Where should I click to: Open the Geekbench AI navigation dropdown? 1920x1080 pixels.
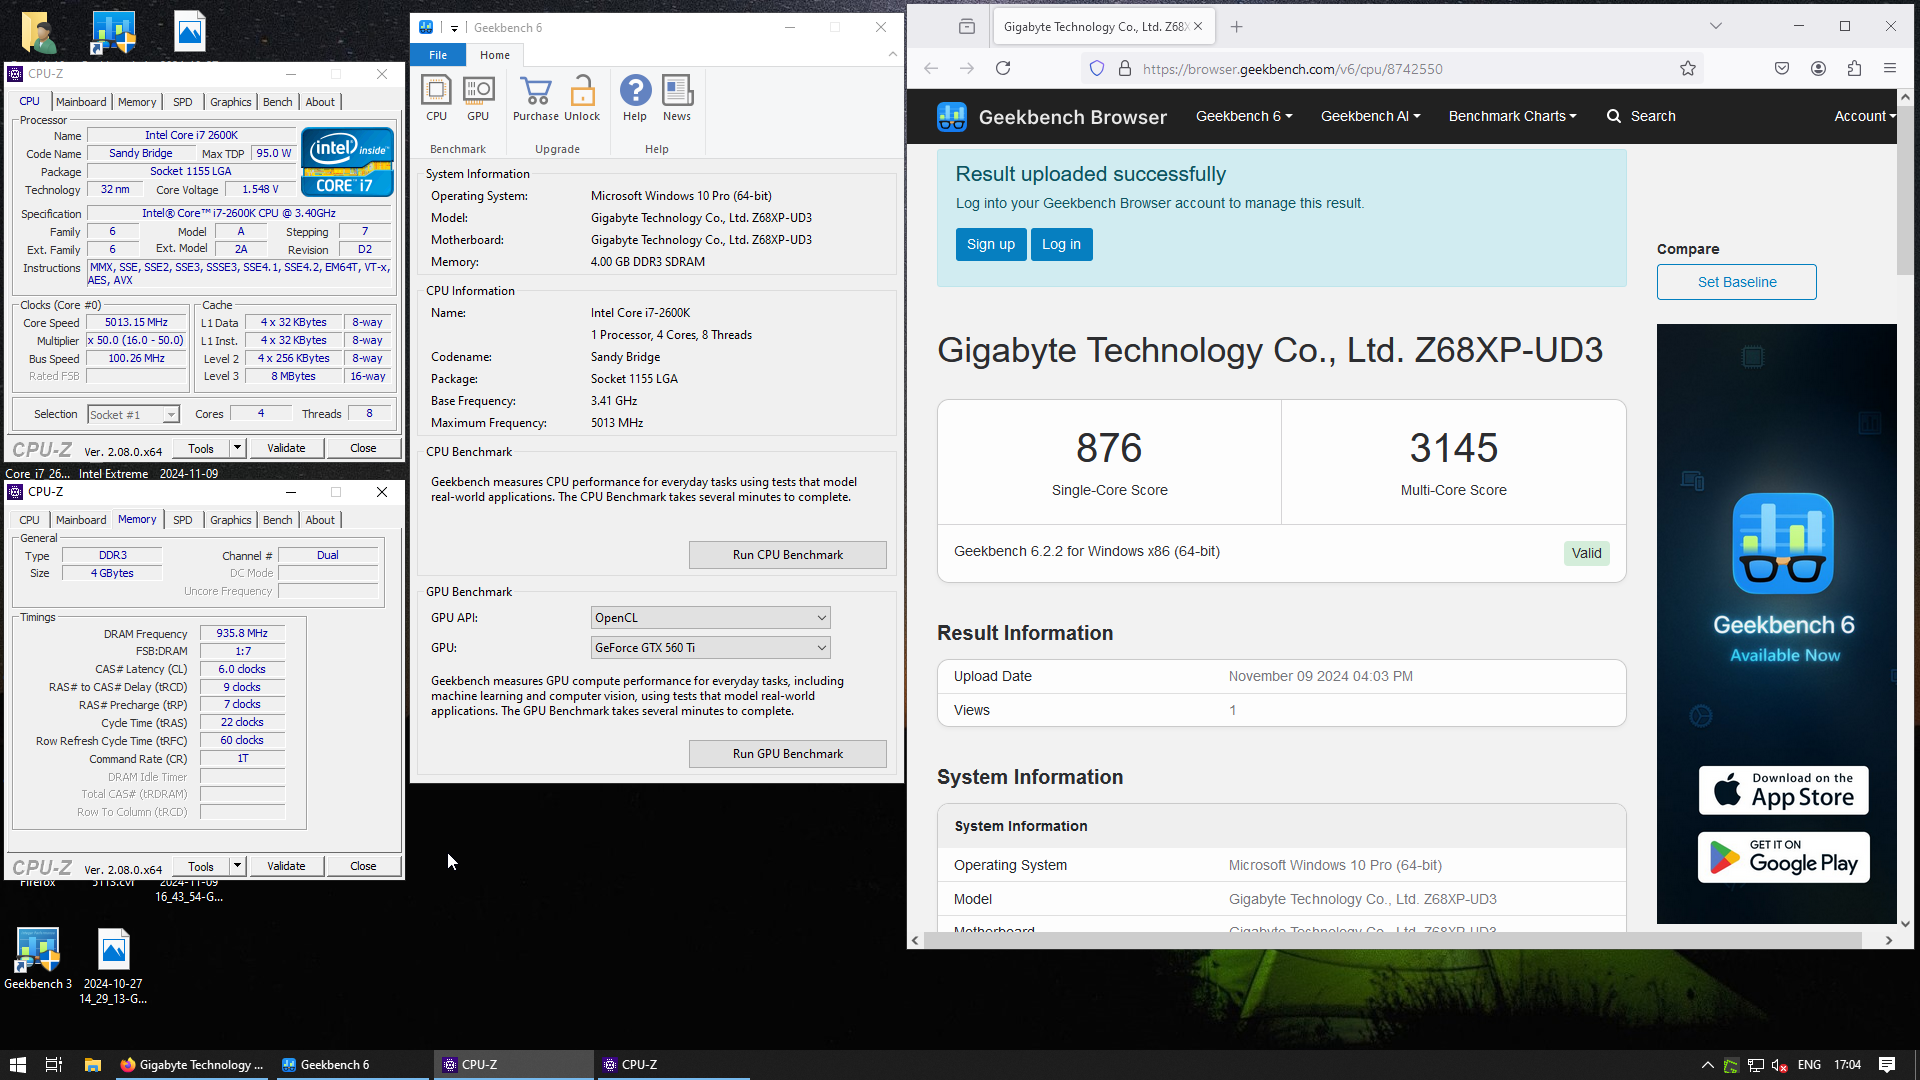click(1370, 116)
